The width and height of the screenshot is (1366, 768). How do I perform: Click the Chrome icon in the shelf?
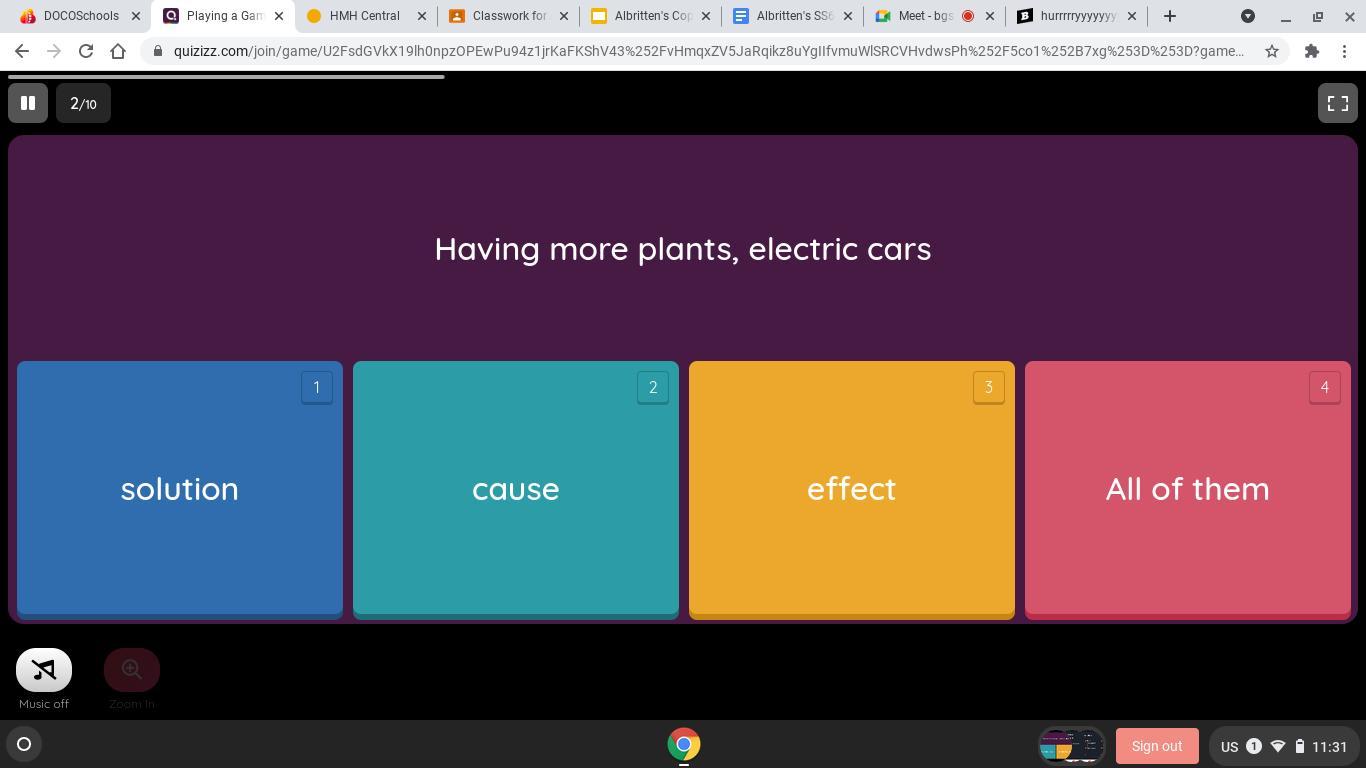[684, 744]
